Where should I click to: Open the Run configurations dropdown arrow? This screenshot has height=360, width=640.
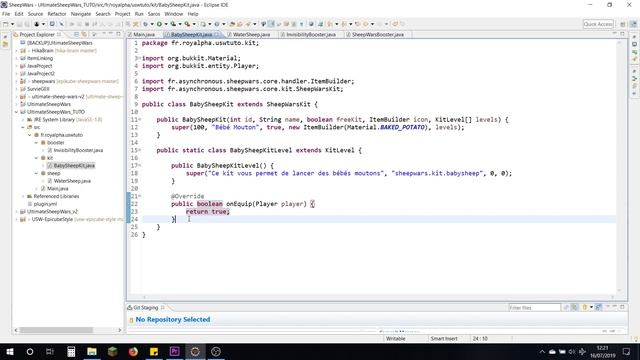click(x=166, y=24)
